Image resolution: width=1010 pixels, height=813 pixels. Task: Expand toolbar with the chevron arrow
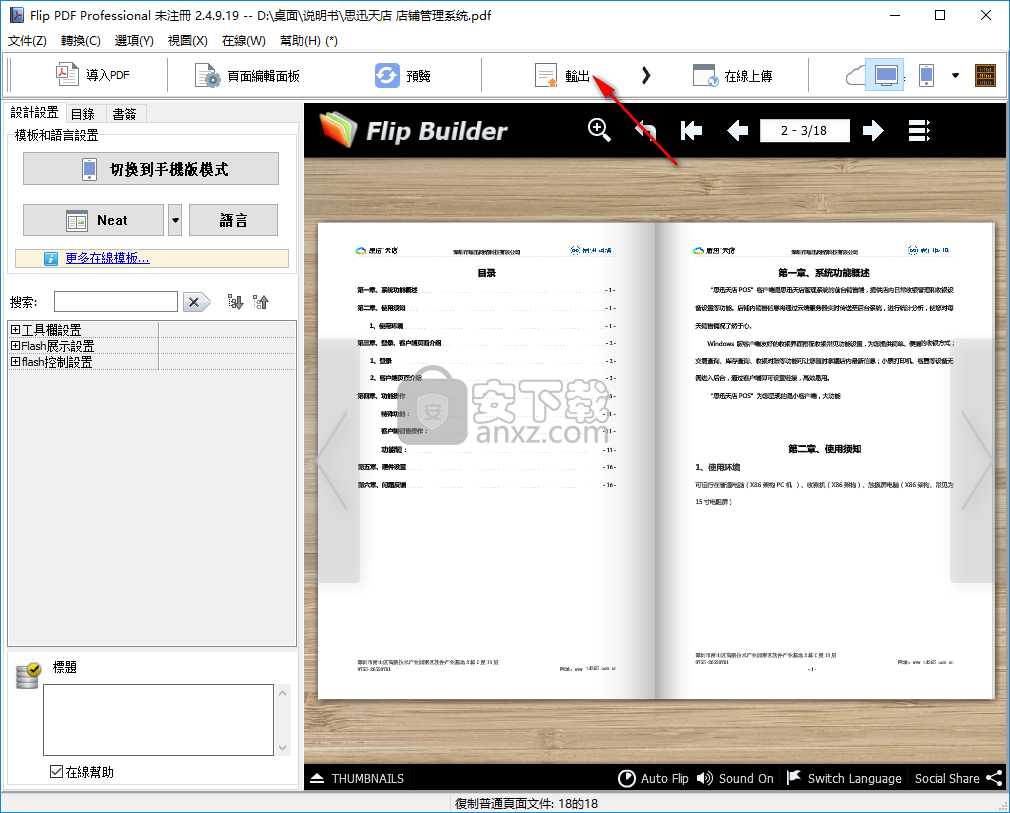click(645, 76)
